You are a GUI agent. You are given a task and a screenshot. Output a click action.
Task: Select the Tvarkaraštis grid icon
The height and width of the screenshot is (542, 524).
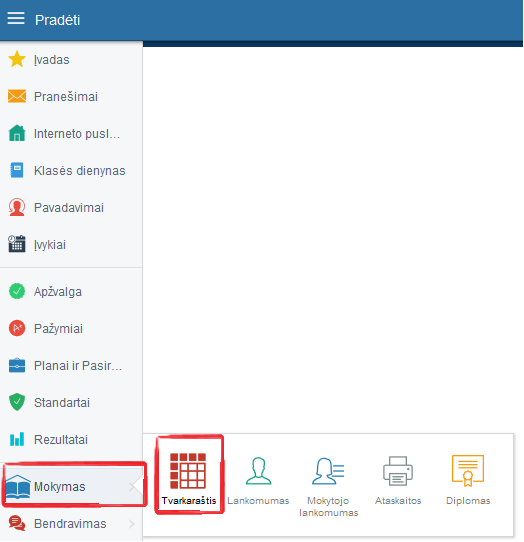(188, 471)
